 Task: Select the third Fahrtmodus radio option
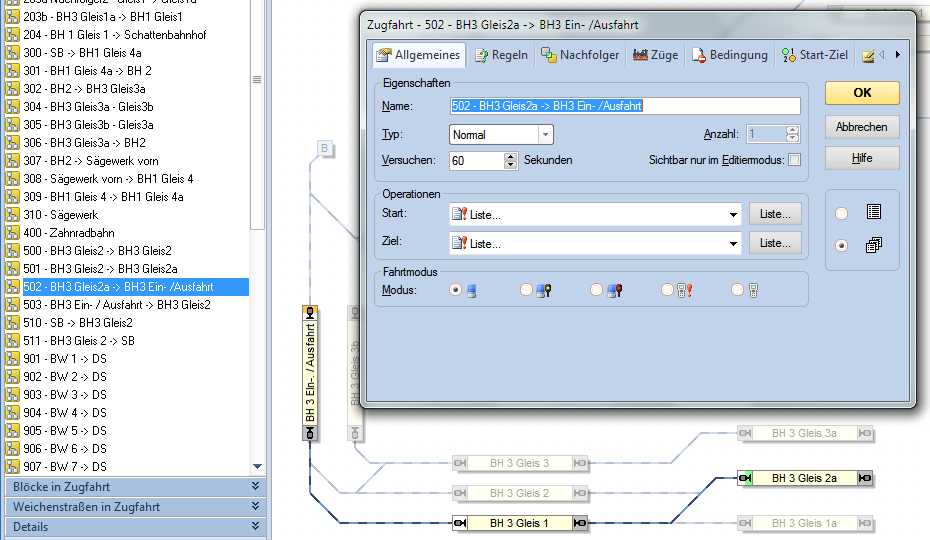click(596, 290)
